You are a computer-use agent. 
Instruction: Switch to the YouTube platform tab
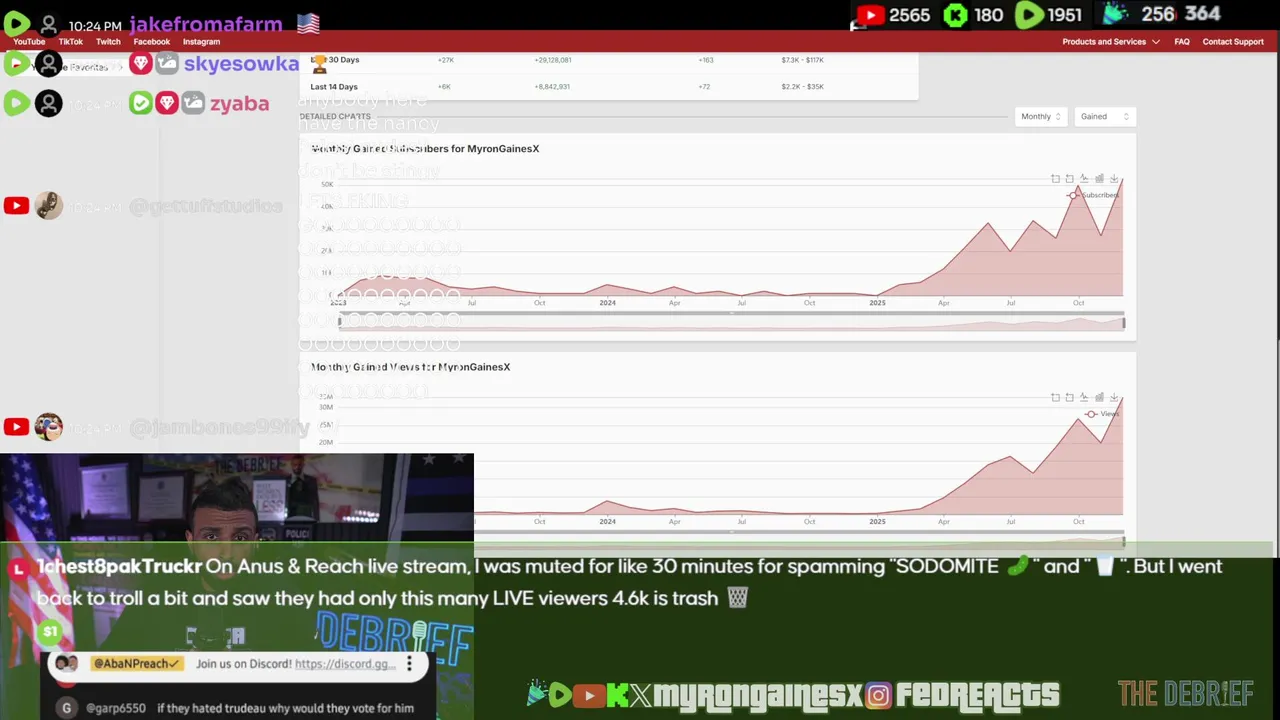tap(29, 42)
